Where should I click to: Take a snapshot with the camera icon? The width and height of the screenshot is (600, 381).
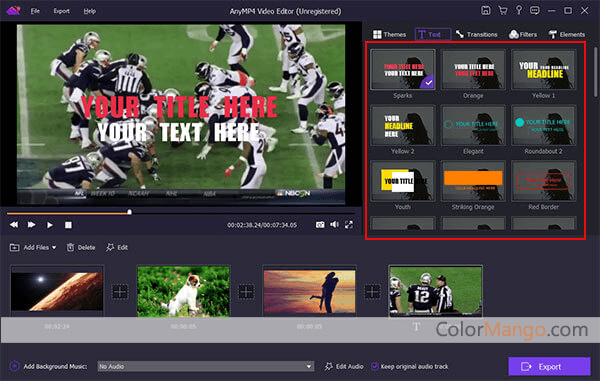(x=320, y=225)
